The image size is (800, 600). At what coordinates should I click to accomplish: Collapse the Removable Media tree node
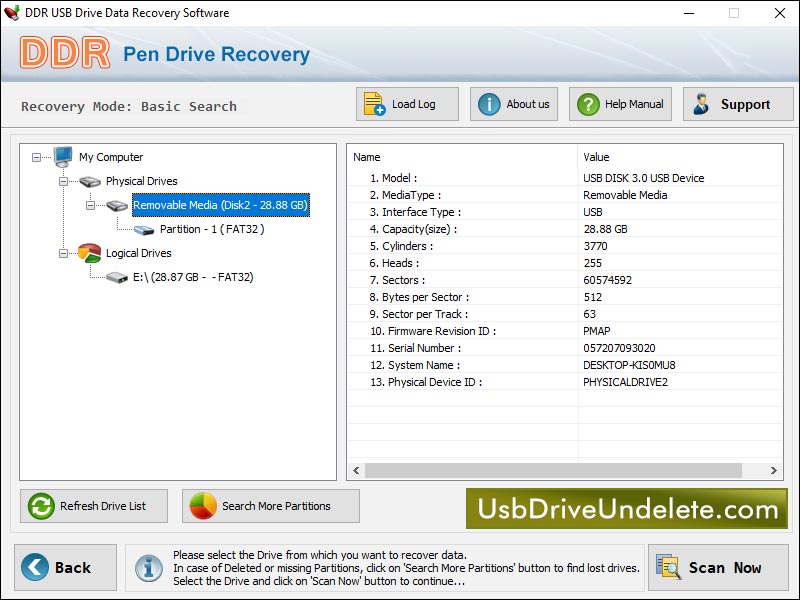tap(90, 205)
